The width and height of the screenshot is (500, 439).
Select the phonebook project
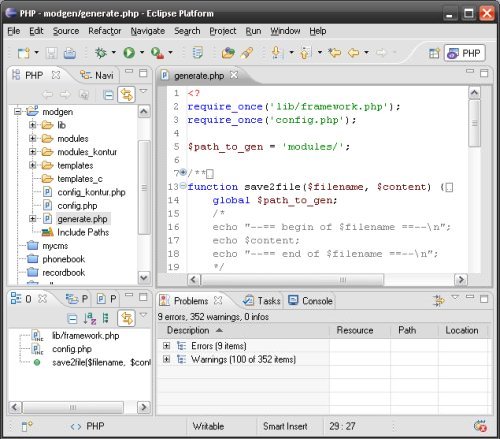pyautogui.click(x=63, y=259)
